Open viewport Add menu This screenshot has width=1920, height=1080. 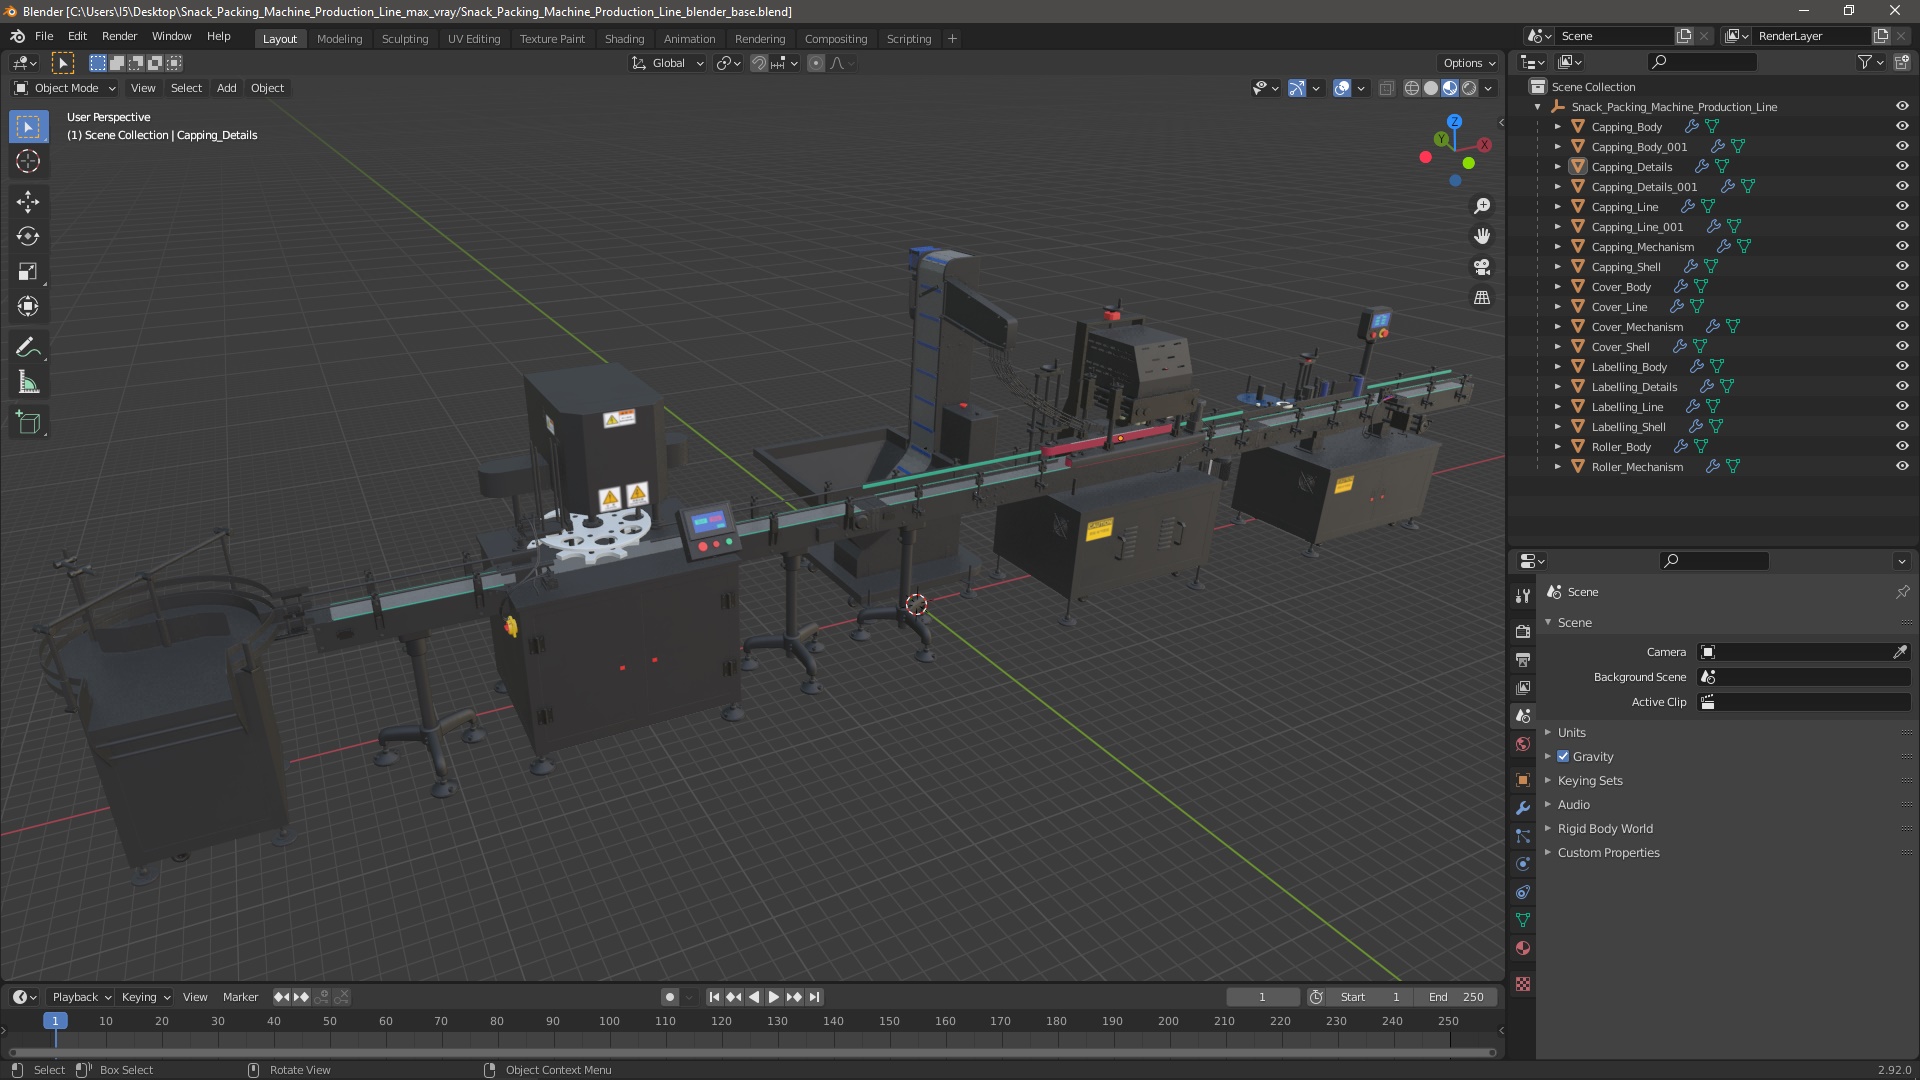[x=227, y=88]
